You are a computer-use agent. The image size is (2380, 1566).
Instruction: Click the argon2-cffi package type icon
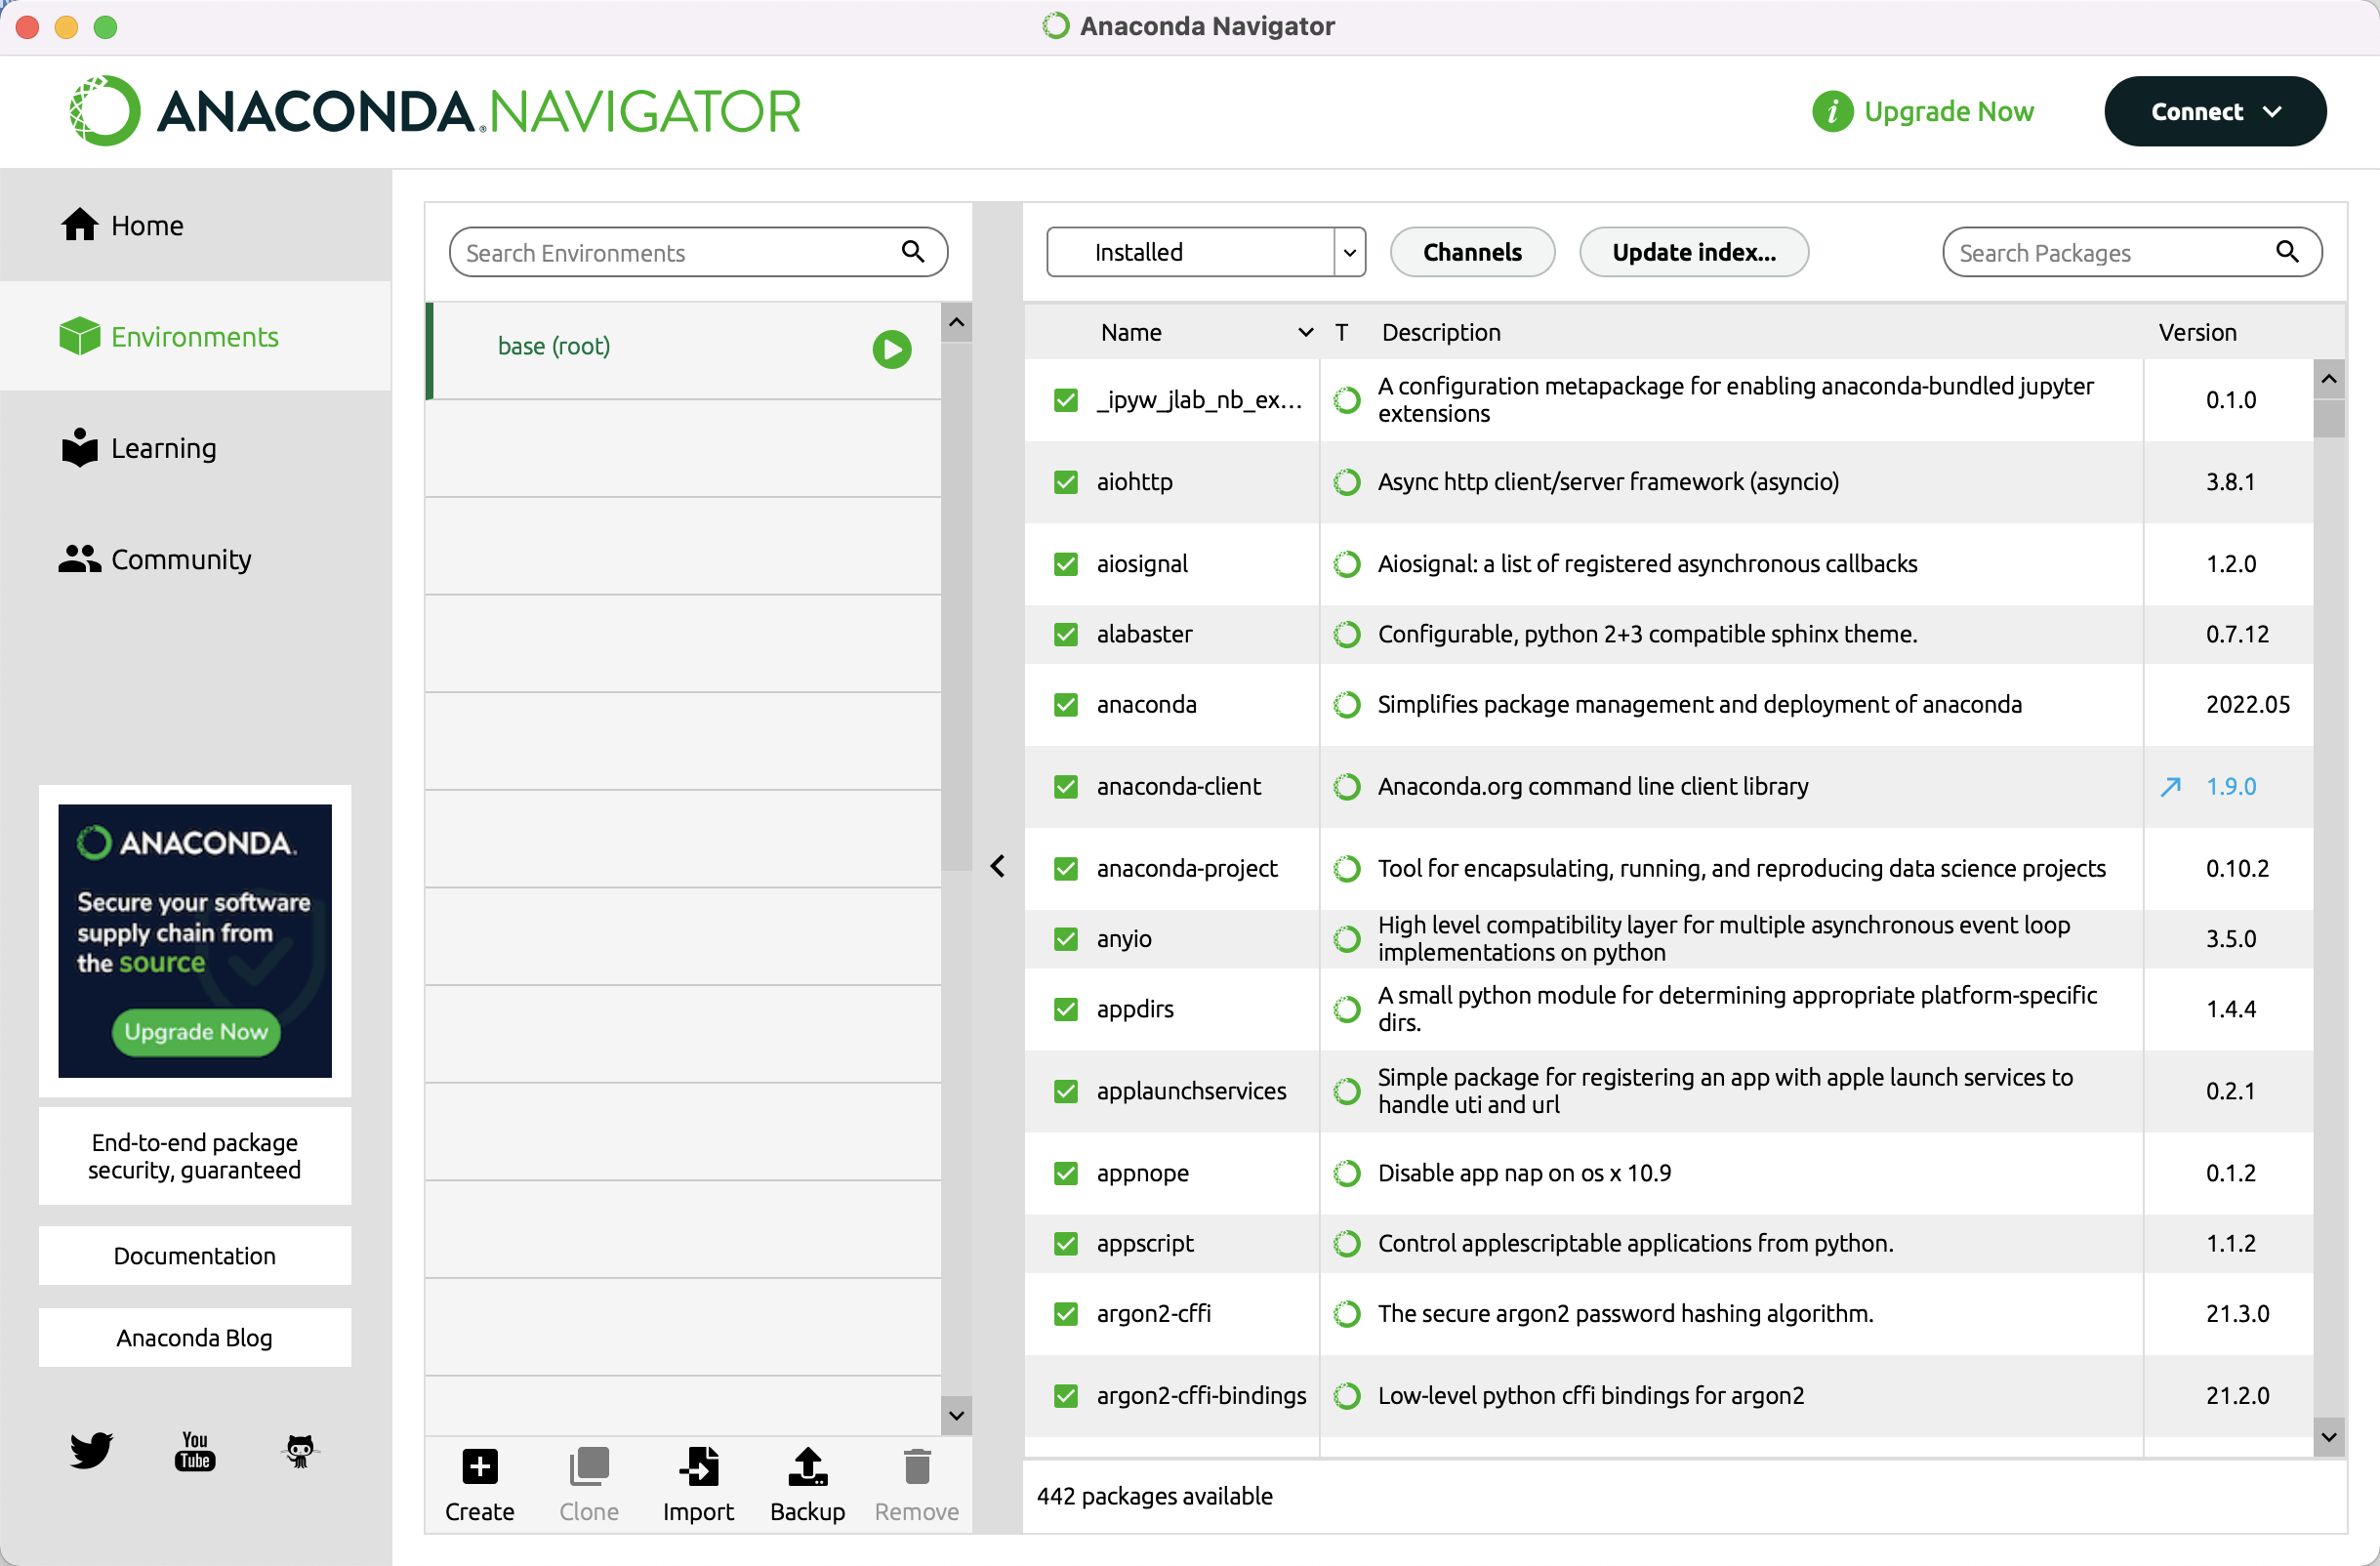pyautogui.click(x=1347, y=1313)
